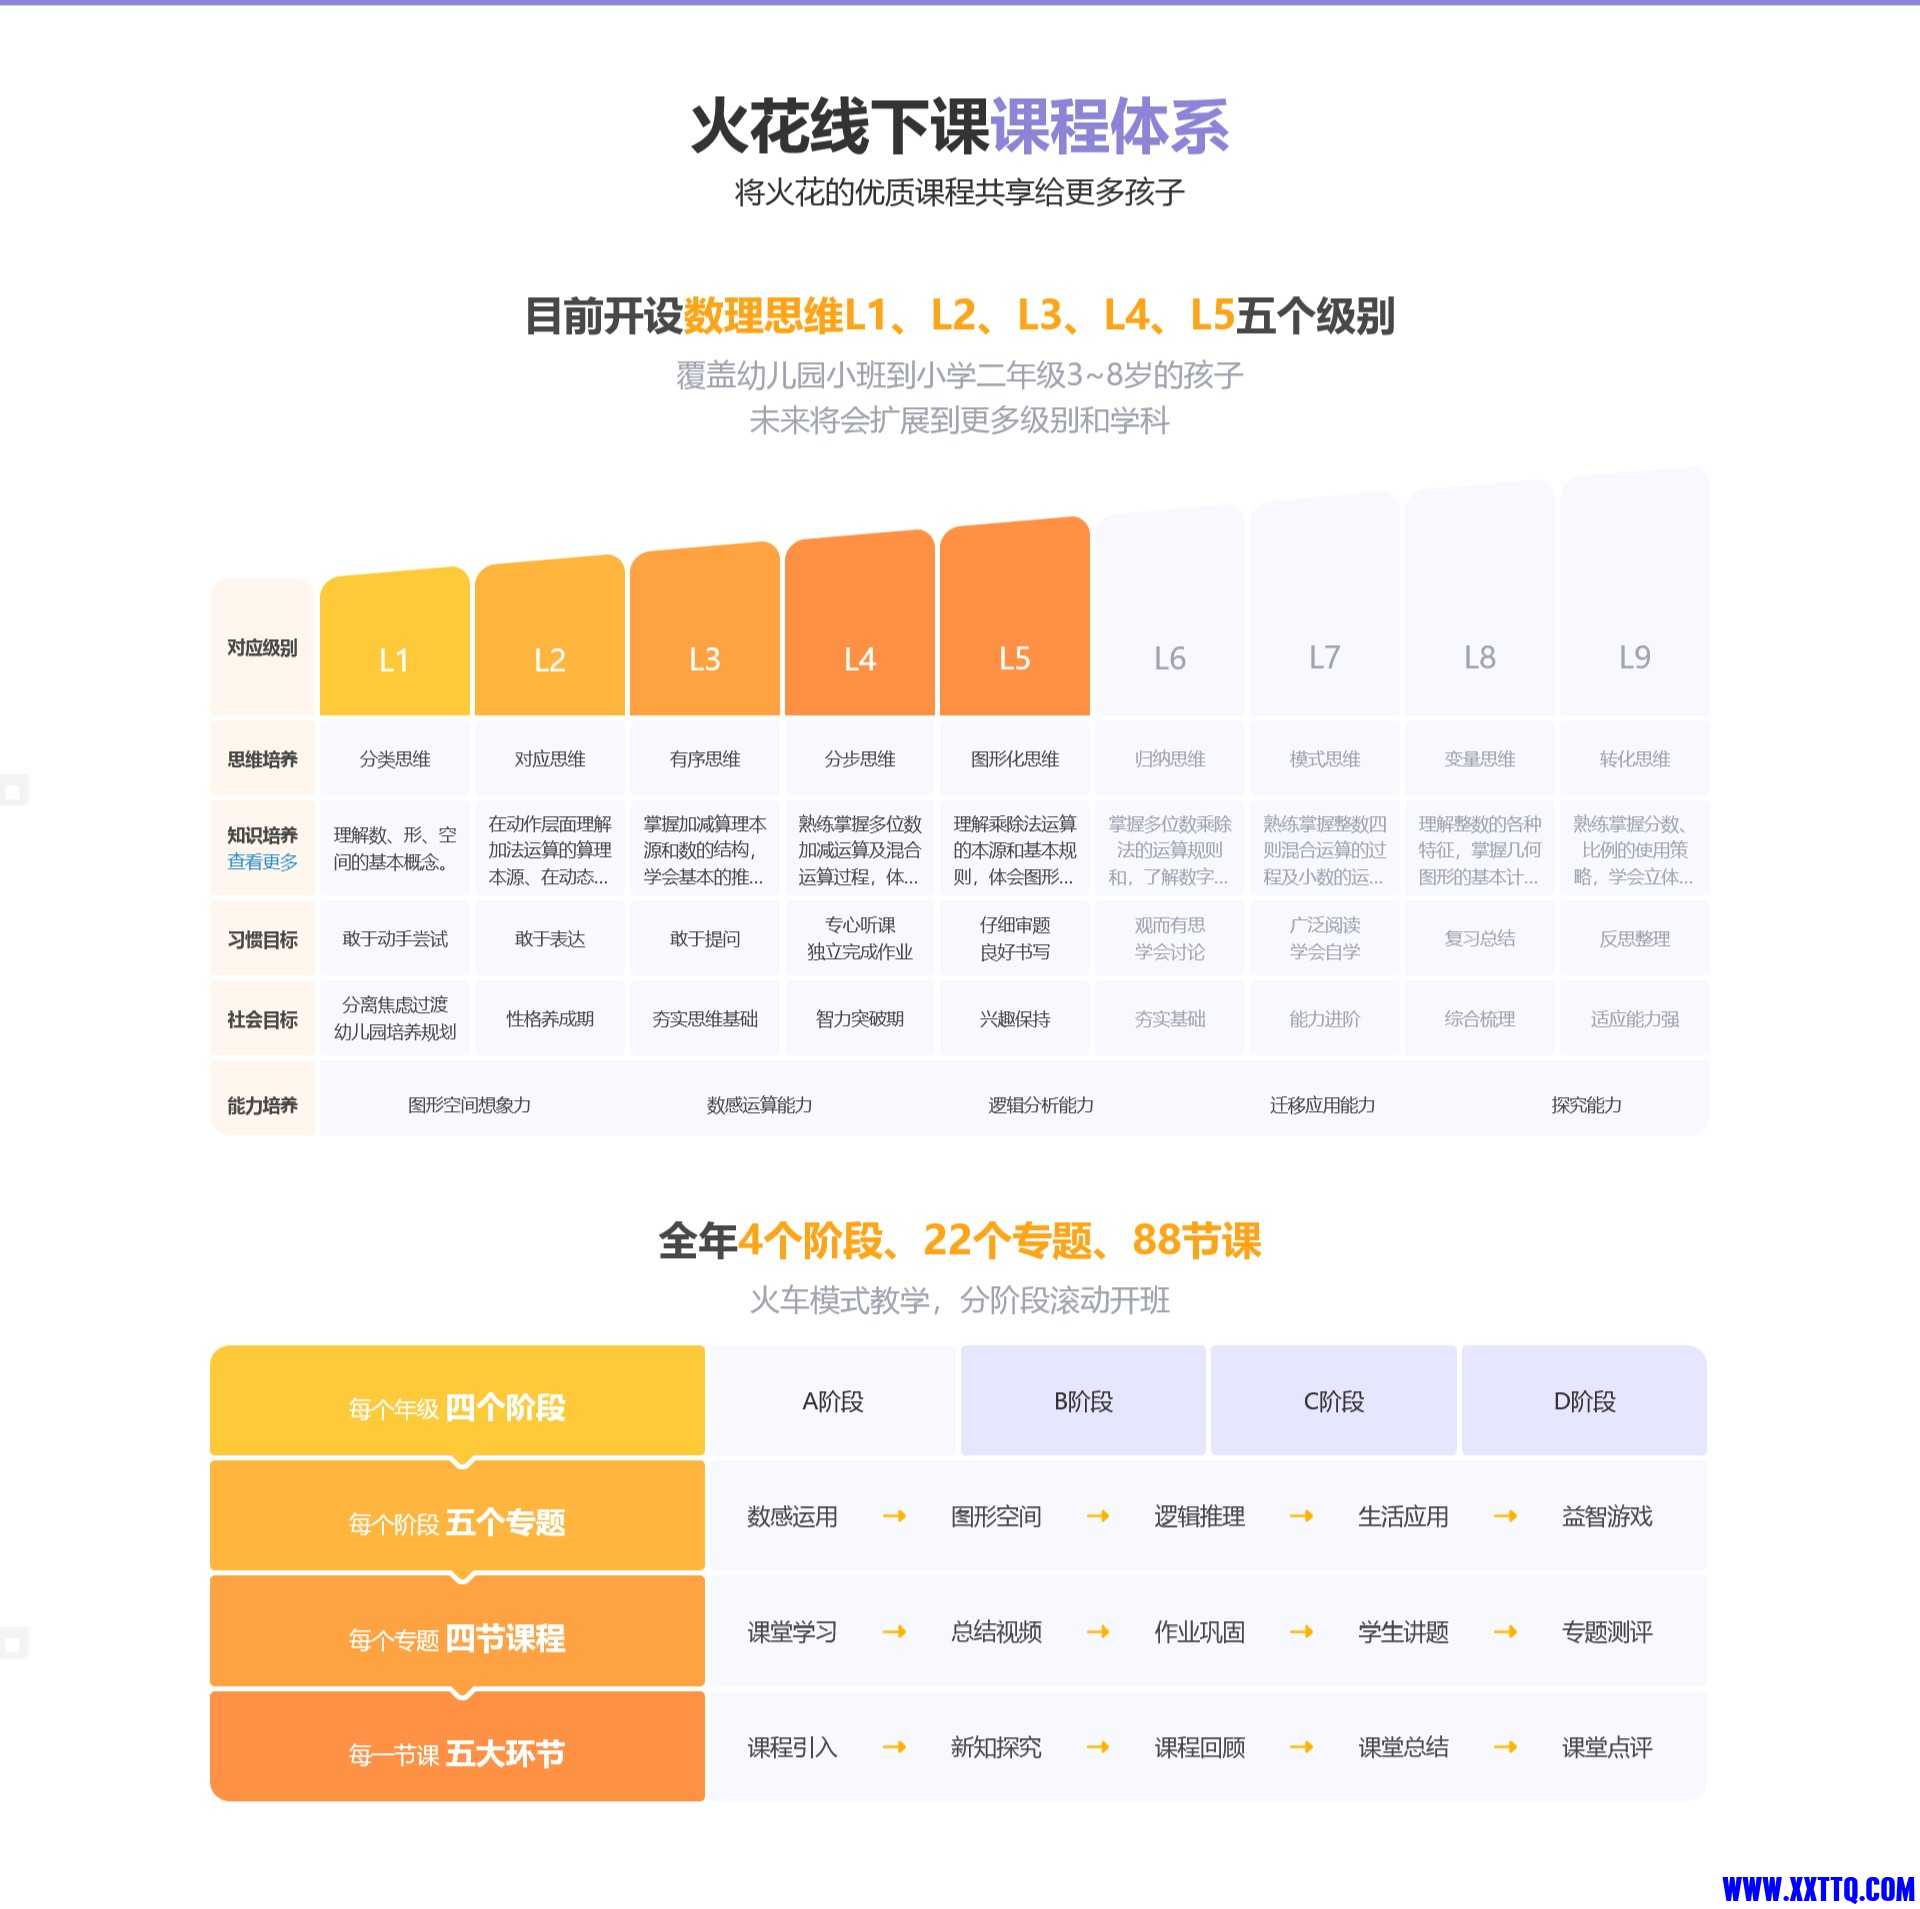
Task: Click the 敢于动手尝试 cell
Action: [395, 939]
